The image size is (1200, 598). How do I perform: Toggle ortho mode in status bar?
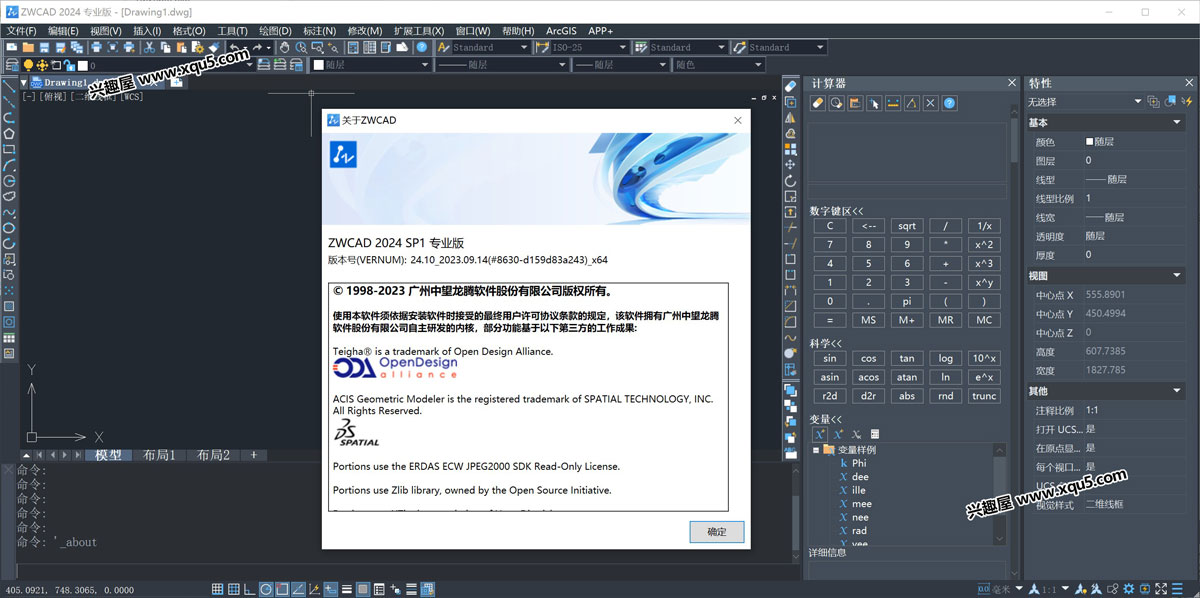click(250, 589)
